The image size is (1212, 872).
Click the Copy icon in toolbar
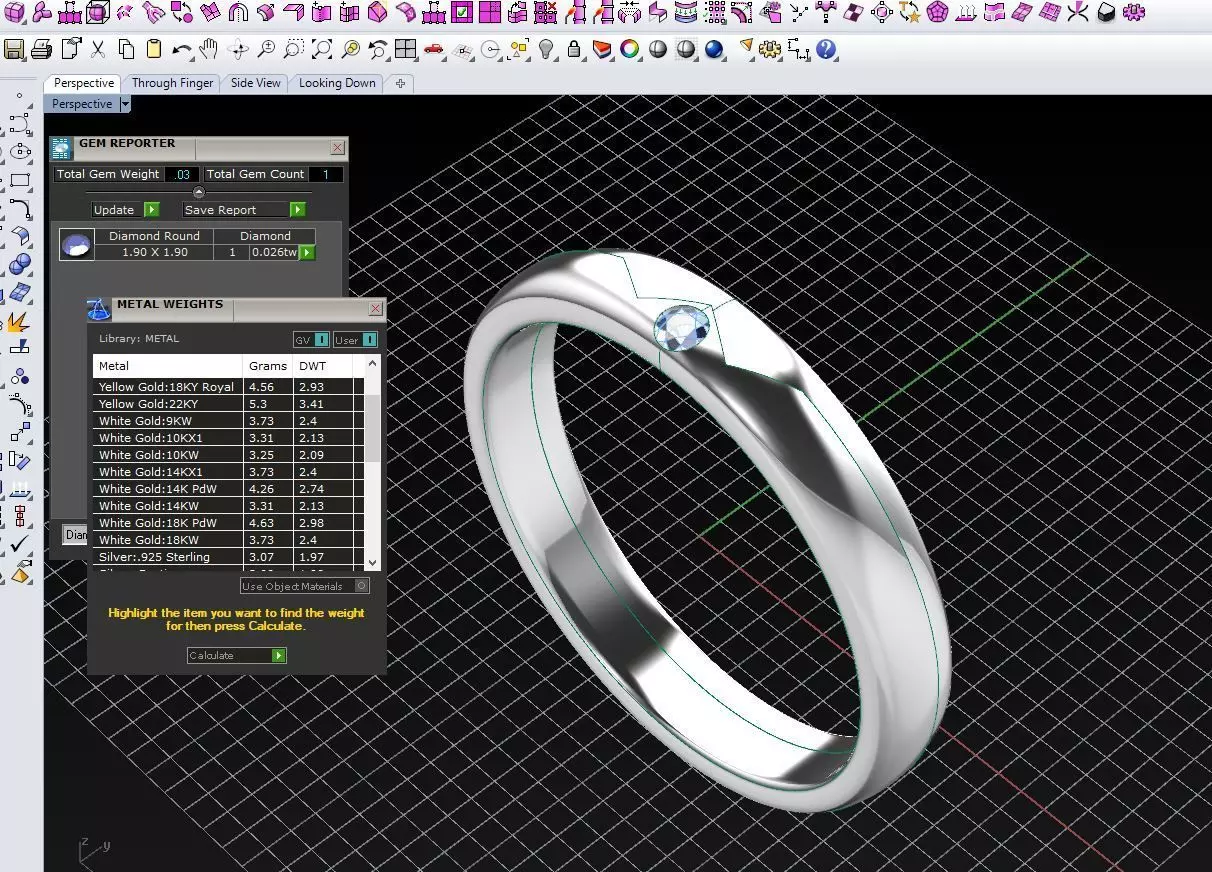click(126, 49)
